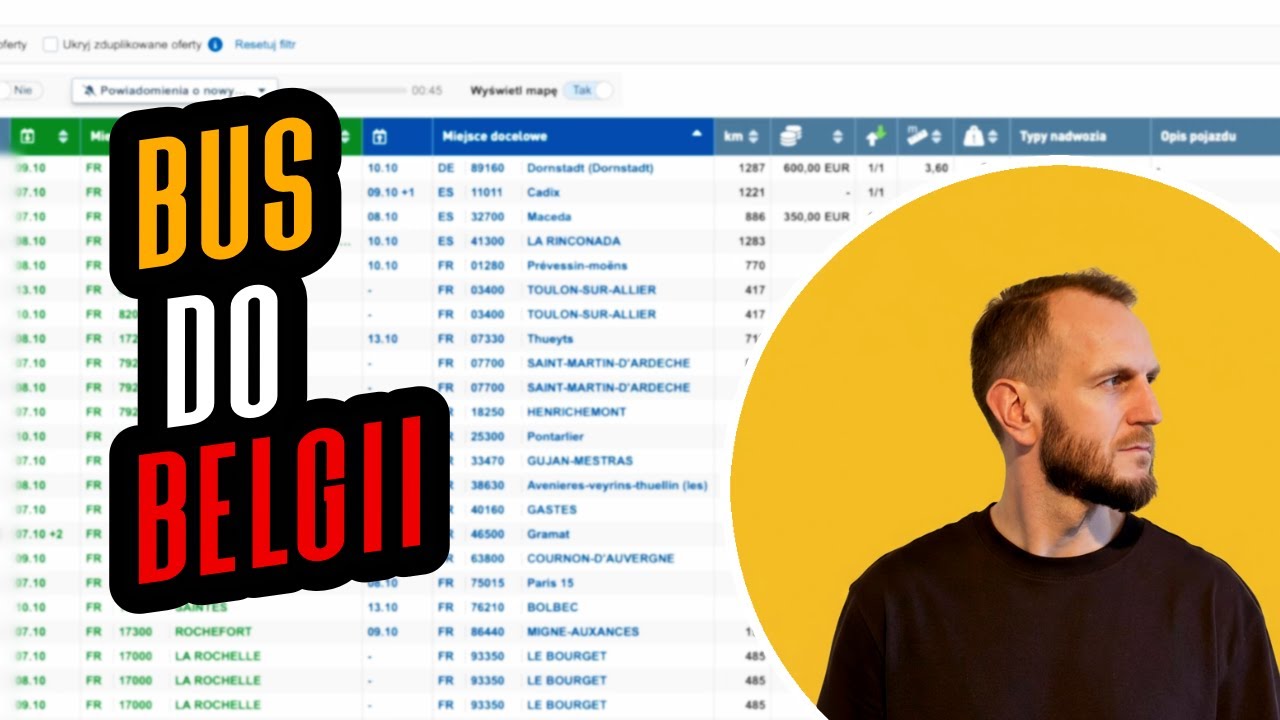The height and width of the screenshot is (720, 1280).
Task: Open offer to Avenieres-veyrins-thuellin (les)
Action: 617,486
